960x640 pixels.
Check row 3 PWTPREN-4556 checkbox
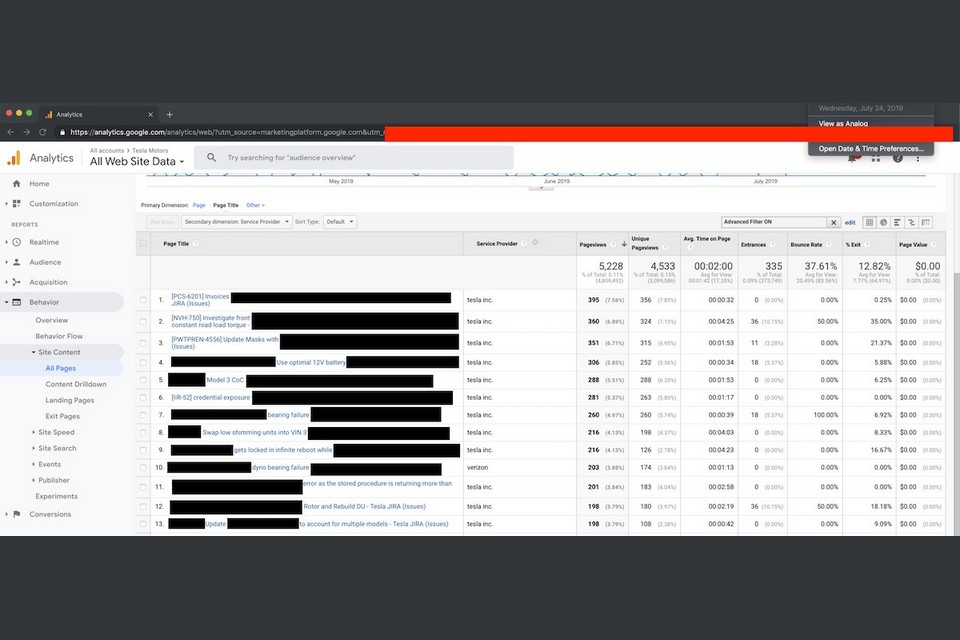click(x=143, y=343)
